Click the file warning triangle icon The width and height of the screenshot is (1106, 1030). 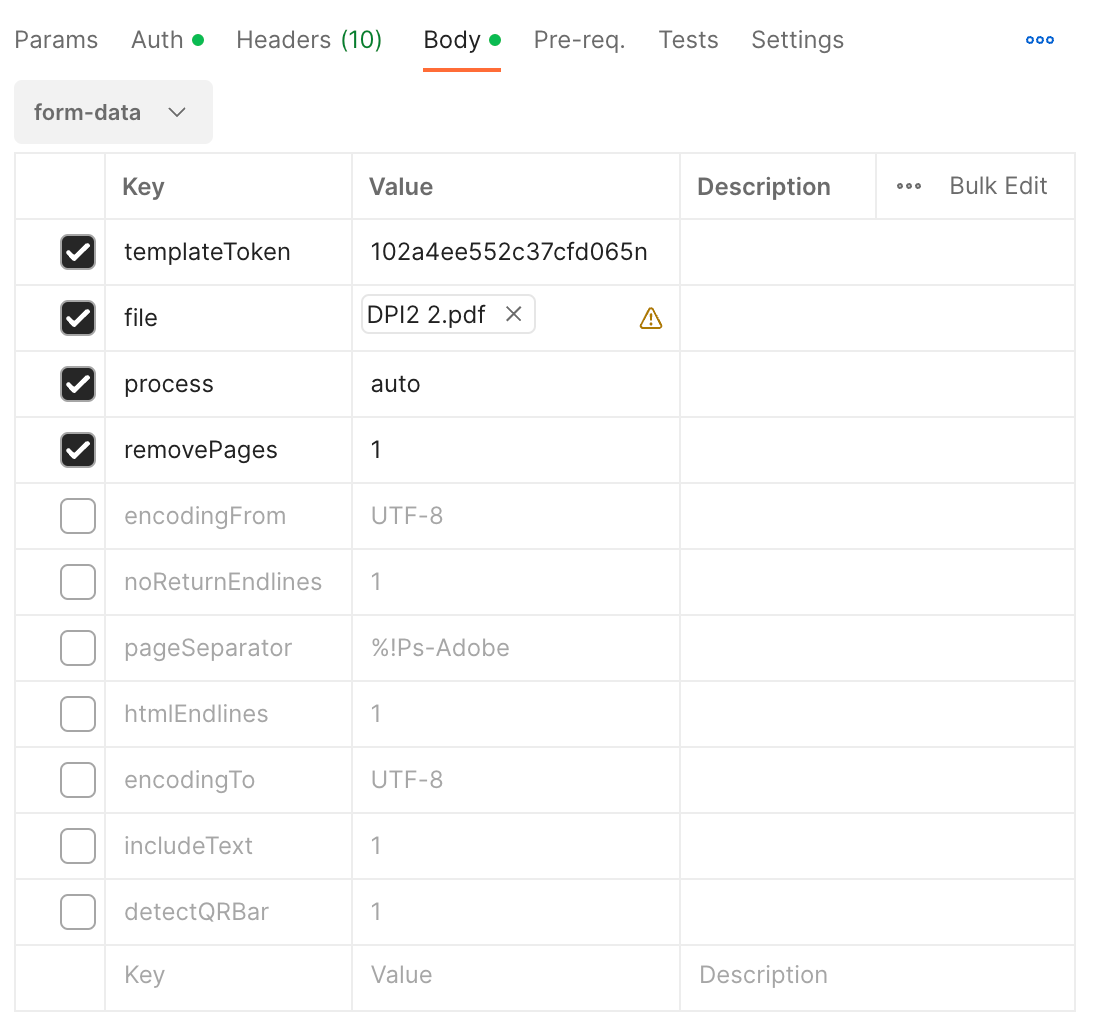coord(650,318)
